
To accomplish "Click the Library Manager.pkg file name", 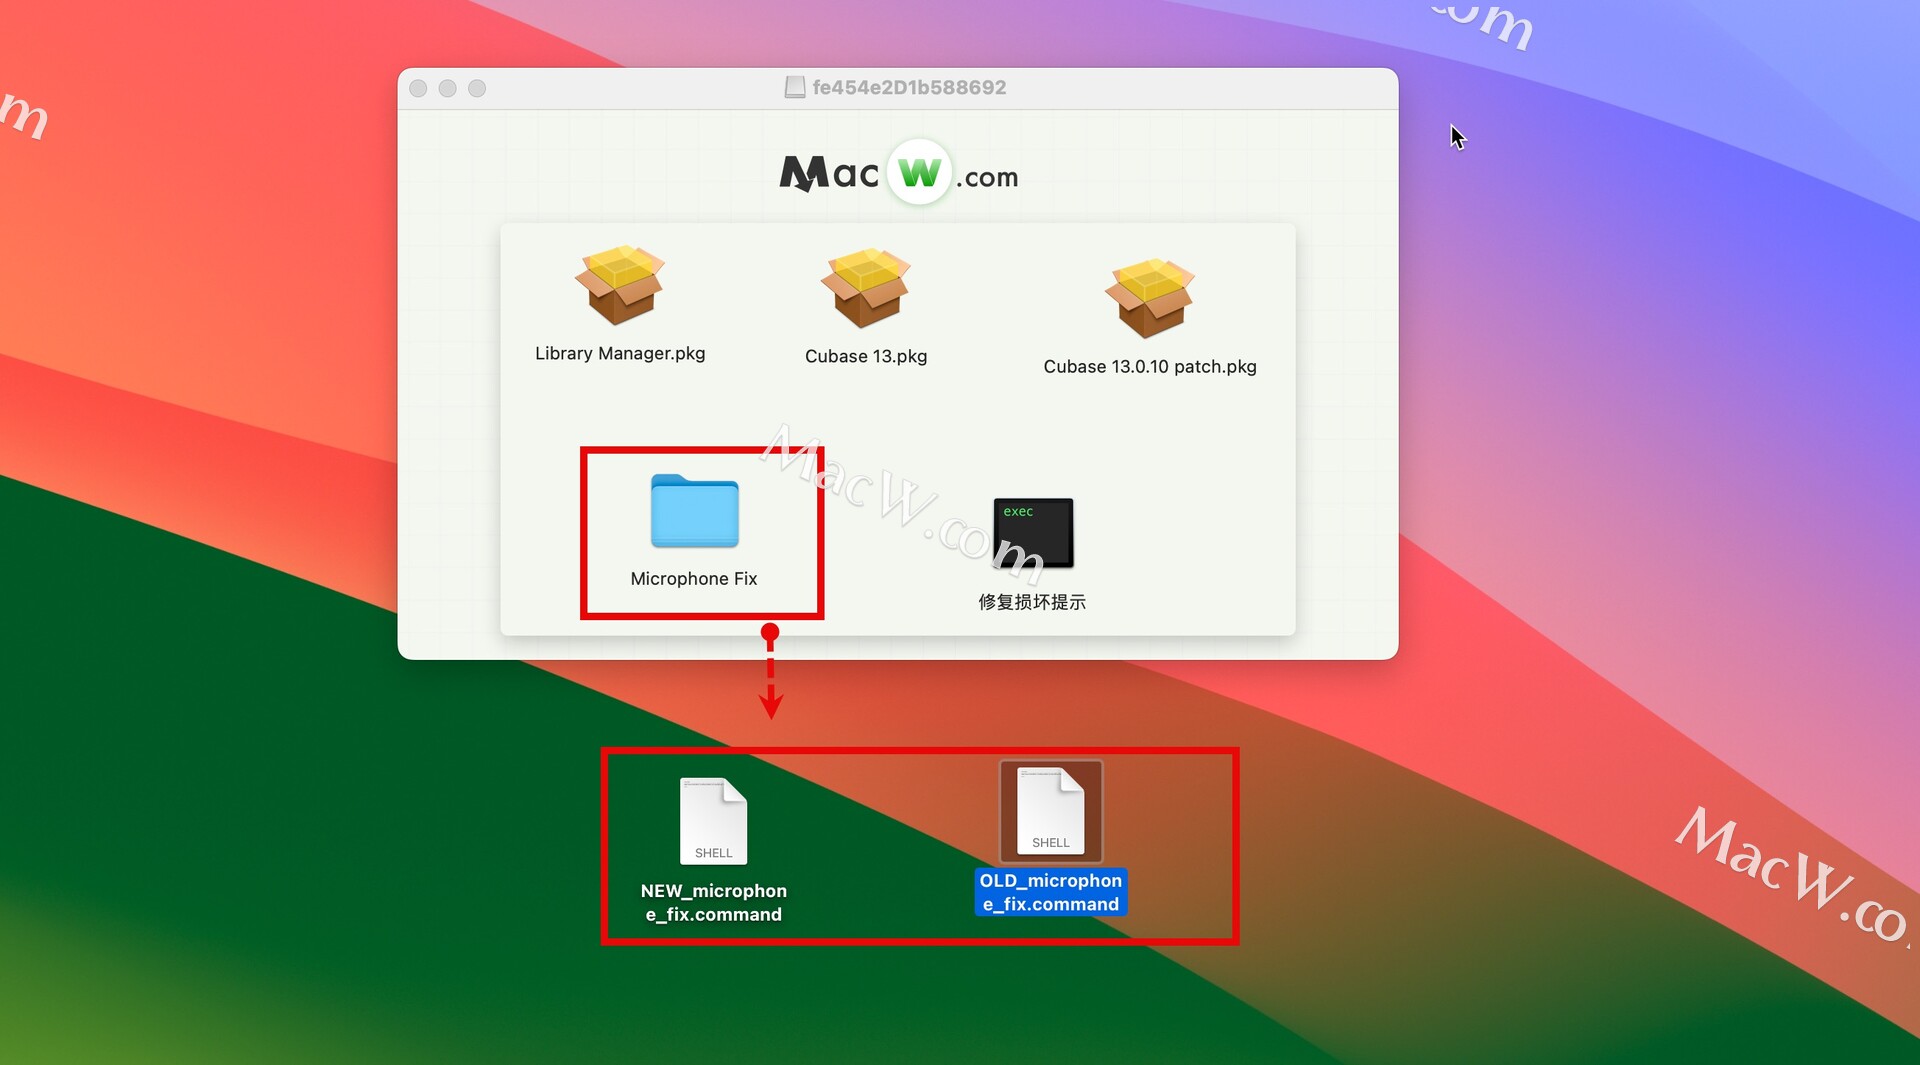I will tap(620, 353).
